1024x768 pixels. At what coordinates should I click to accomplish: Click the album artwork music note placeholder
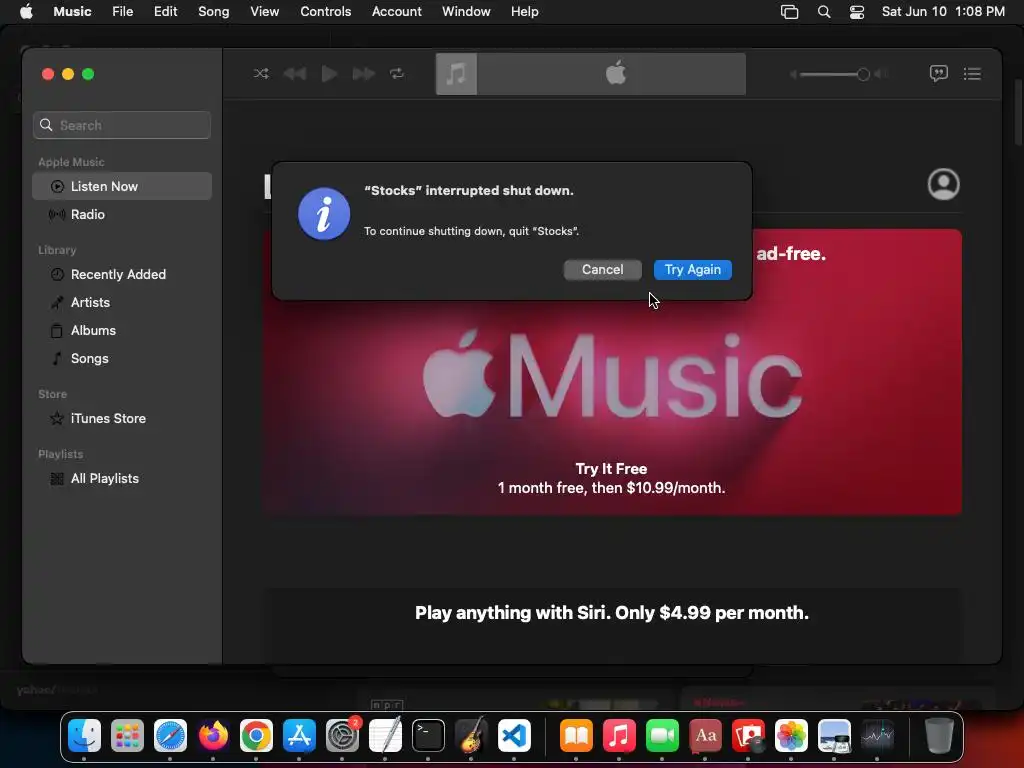[456, 74]
